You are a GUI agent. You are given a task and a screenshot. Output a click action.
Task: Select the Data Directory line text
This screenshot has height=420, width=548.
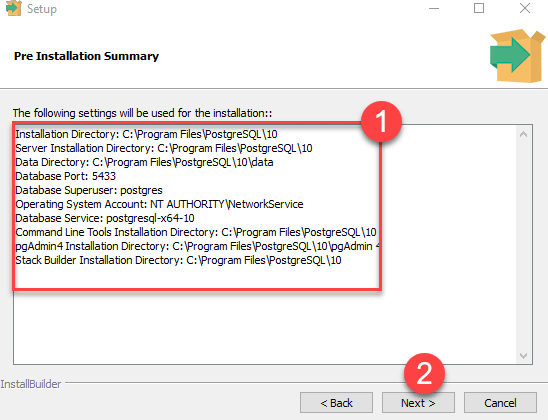144,162
